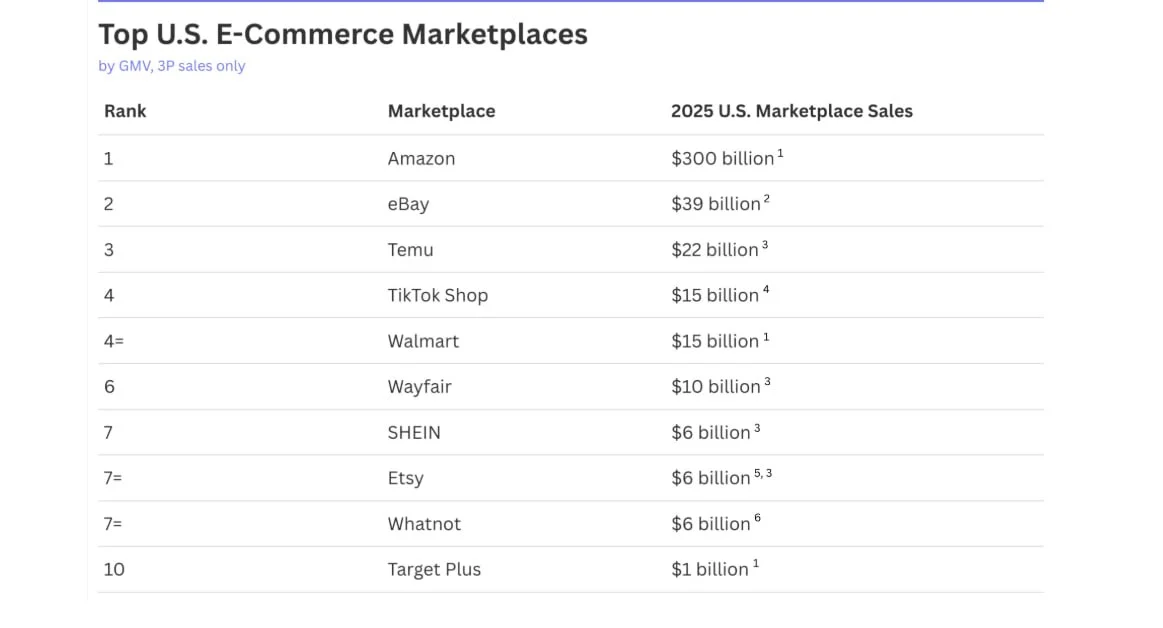Click rank 10 in the Rank column

(x=114, y=569)
